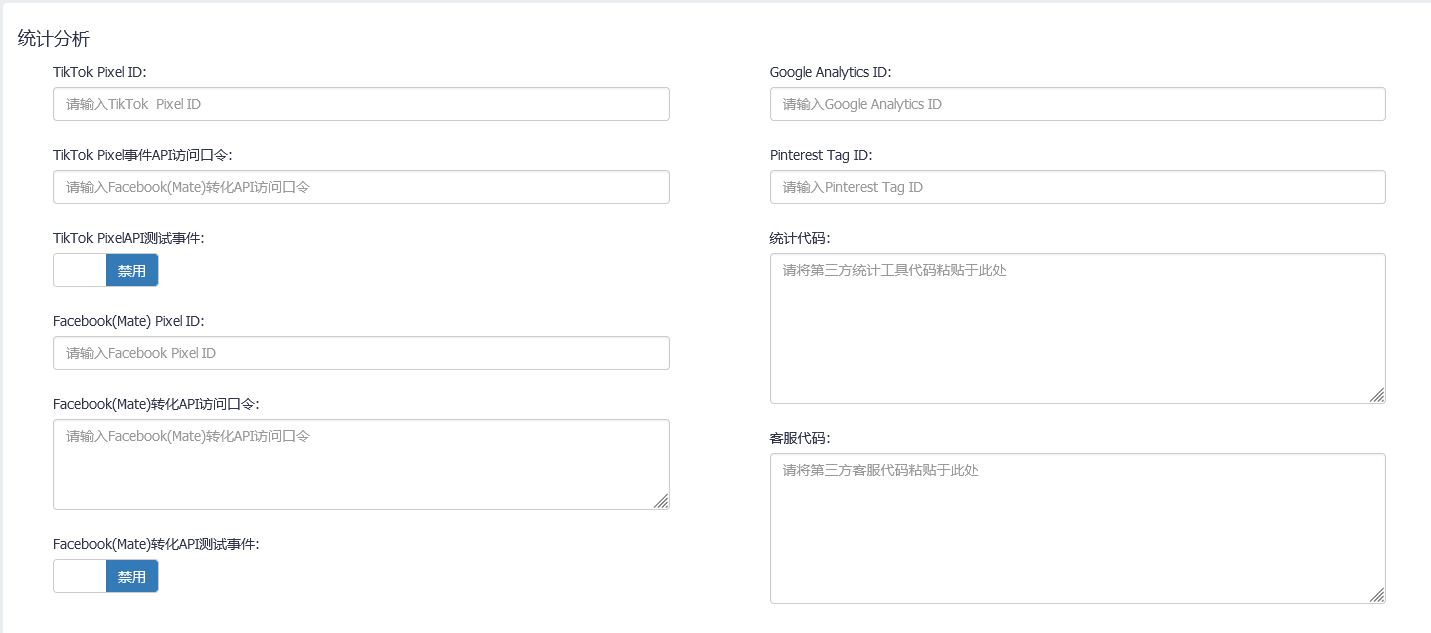Select the Google Analytics ID input field

pos(1077,104)
